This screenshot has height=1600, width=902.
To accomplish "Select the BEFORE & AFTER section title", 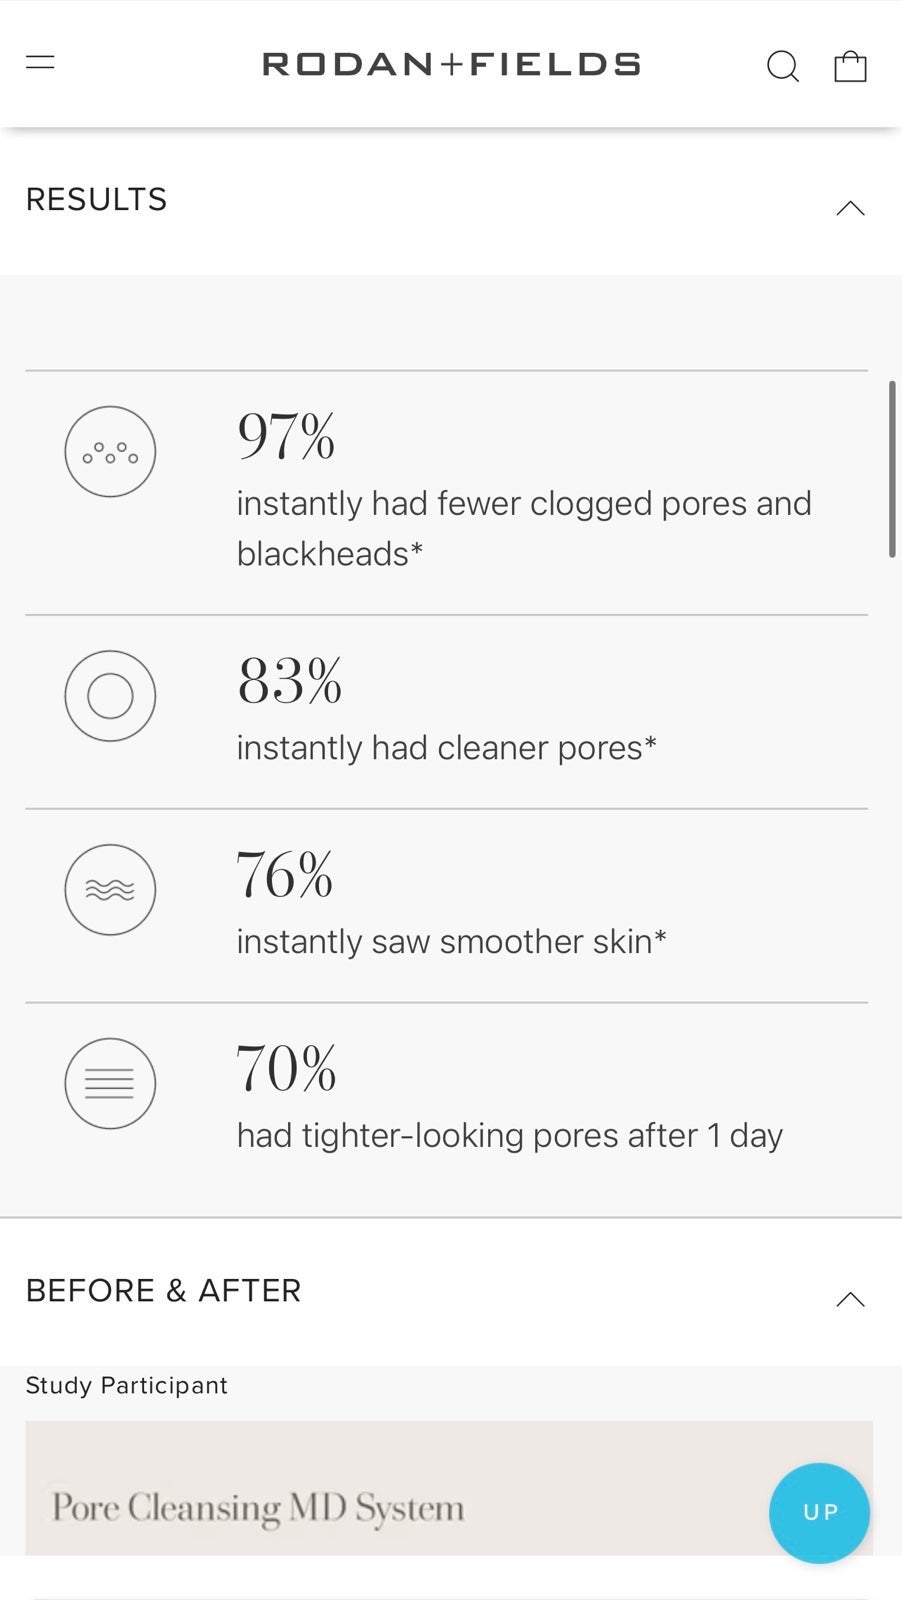I will pos(163,1291).
